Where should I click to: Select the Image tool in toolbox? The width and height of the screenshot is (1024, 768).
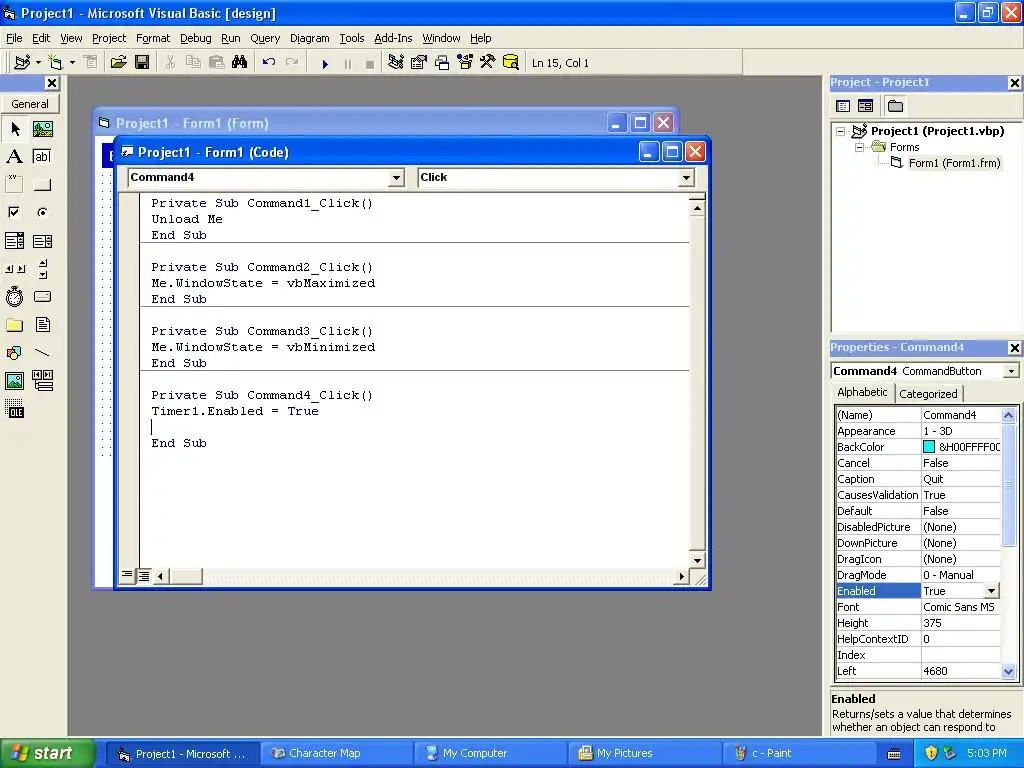click(14, 381)
